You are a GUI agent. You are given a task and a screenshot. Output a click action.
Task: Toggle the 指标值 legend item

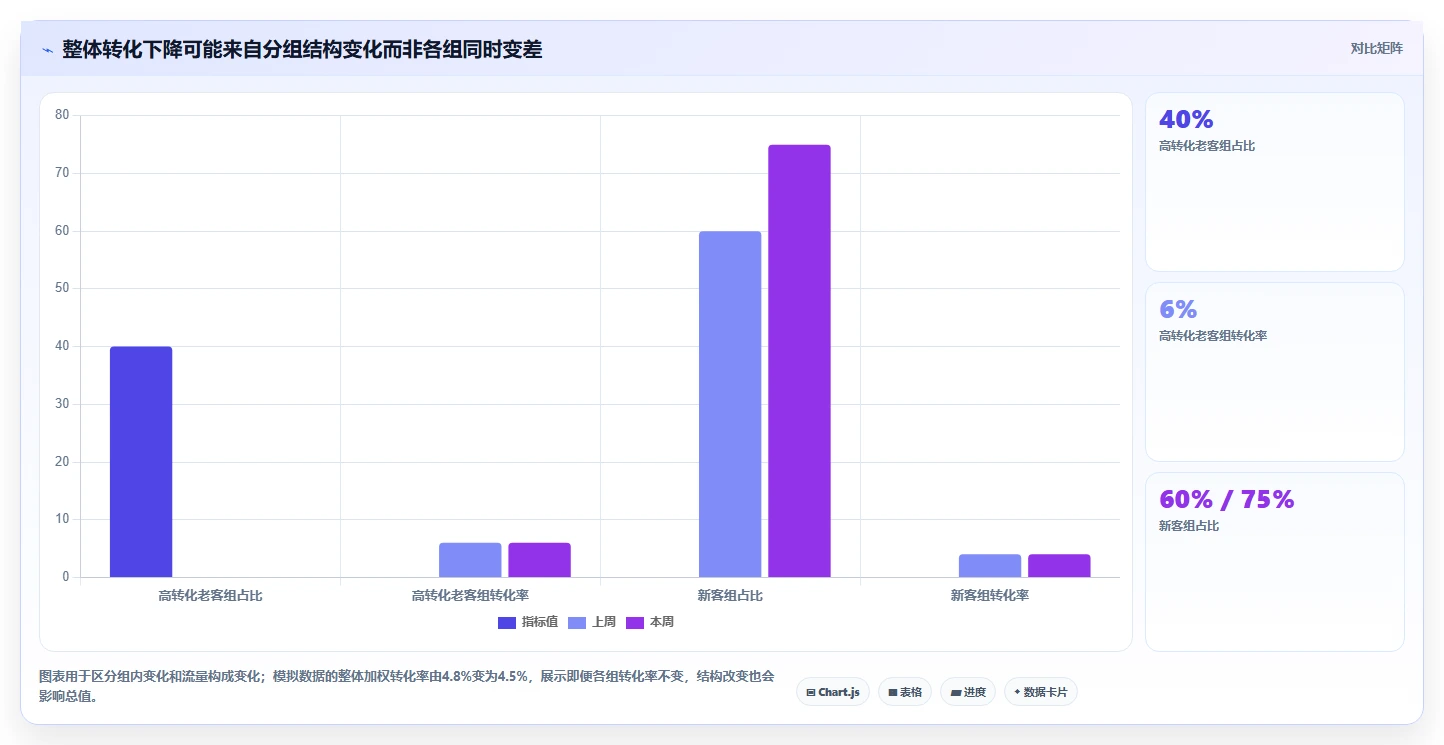click(528, 622)
